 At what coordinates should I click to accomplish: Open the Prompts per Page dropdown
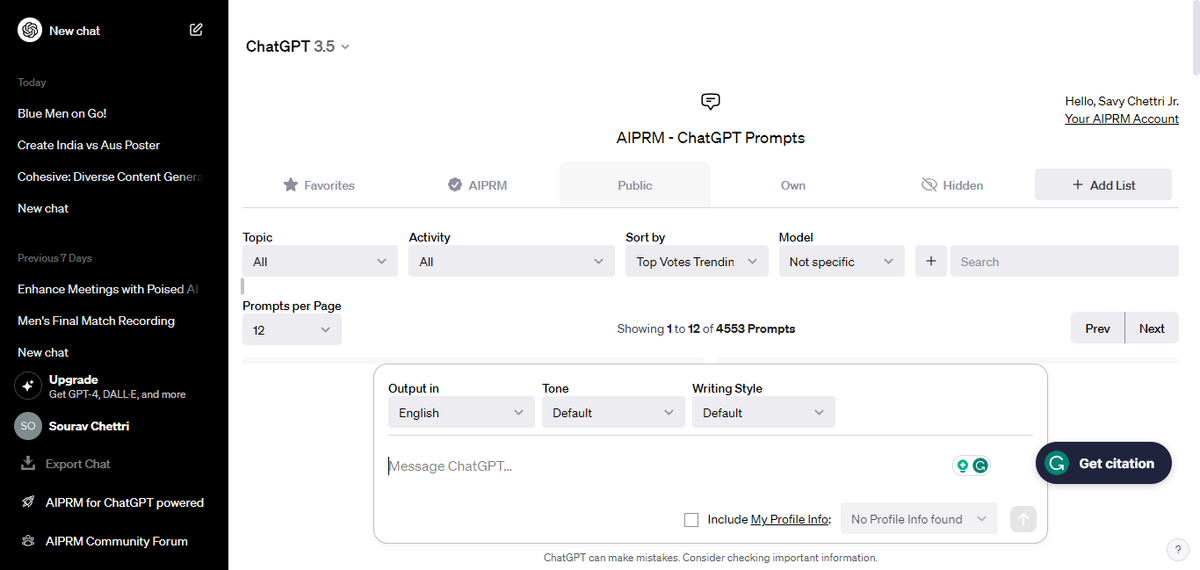pyautogui.click(x=292, y=329)
